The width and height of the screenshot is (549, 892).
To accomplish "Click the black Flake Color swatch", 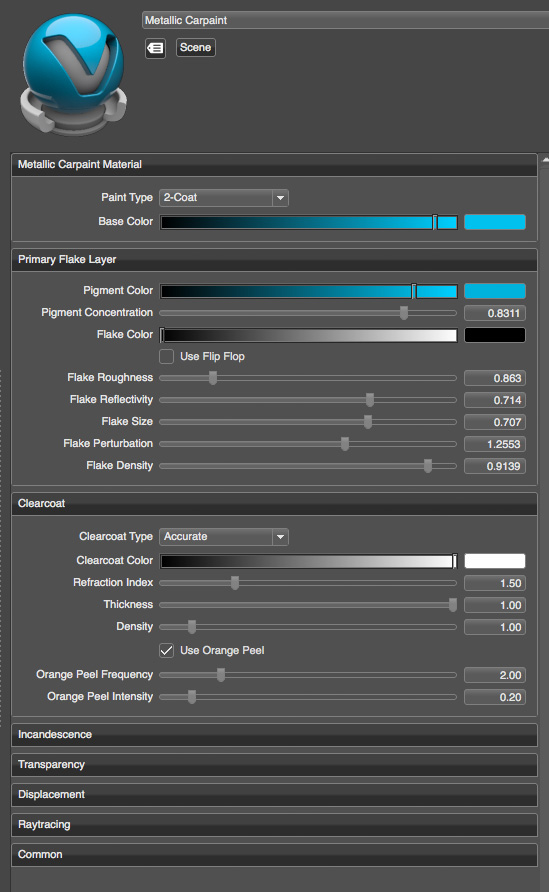I will [495, 335].
